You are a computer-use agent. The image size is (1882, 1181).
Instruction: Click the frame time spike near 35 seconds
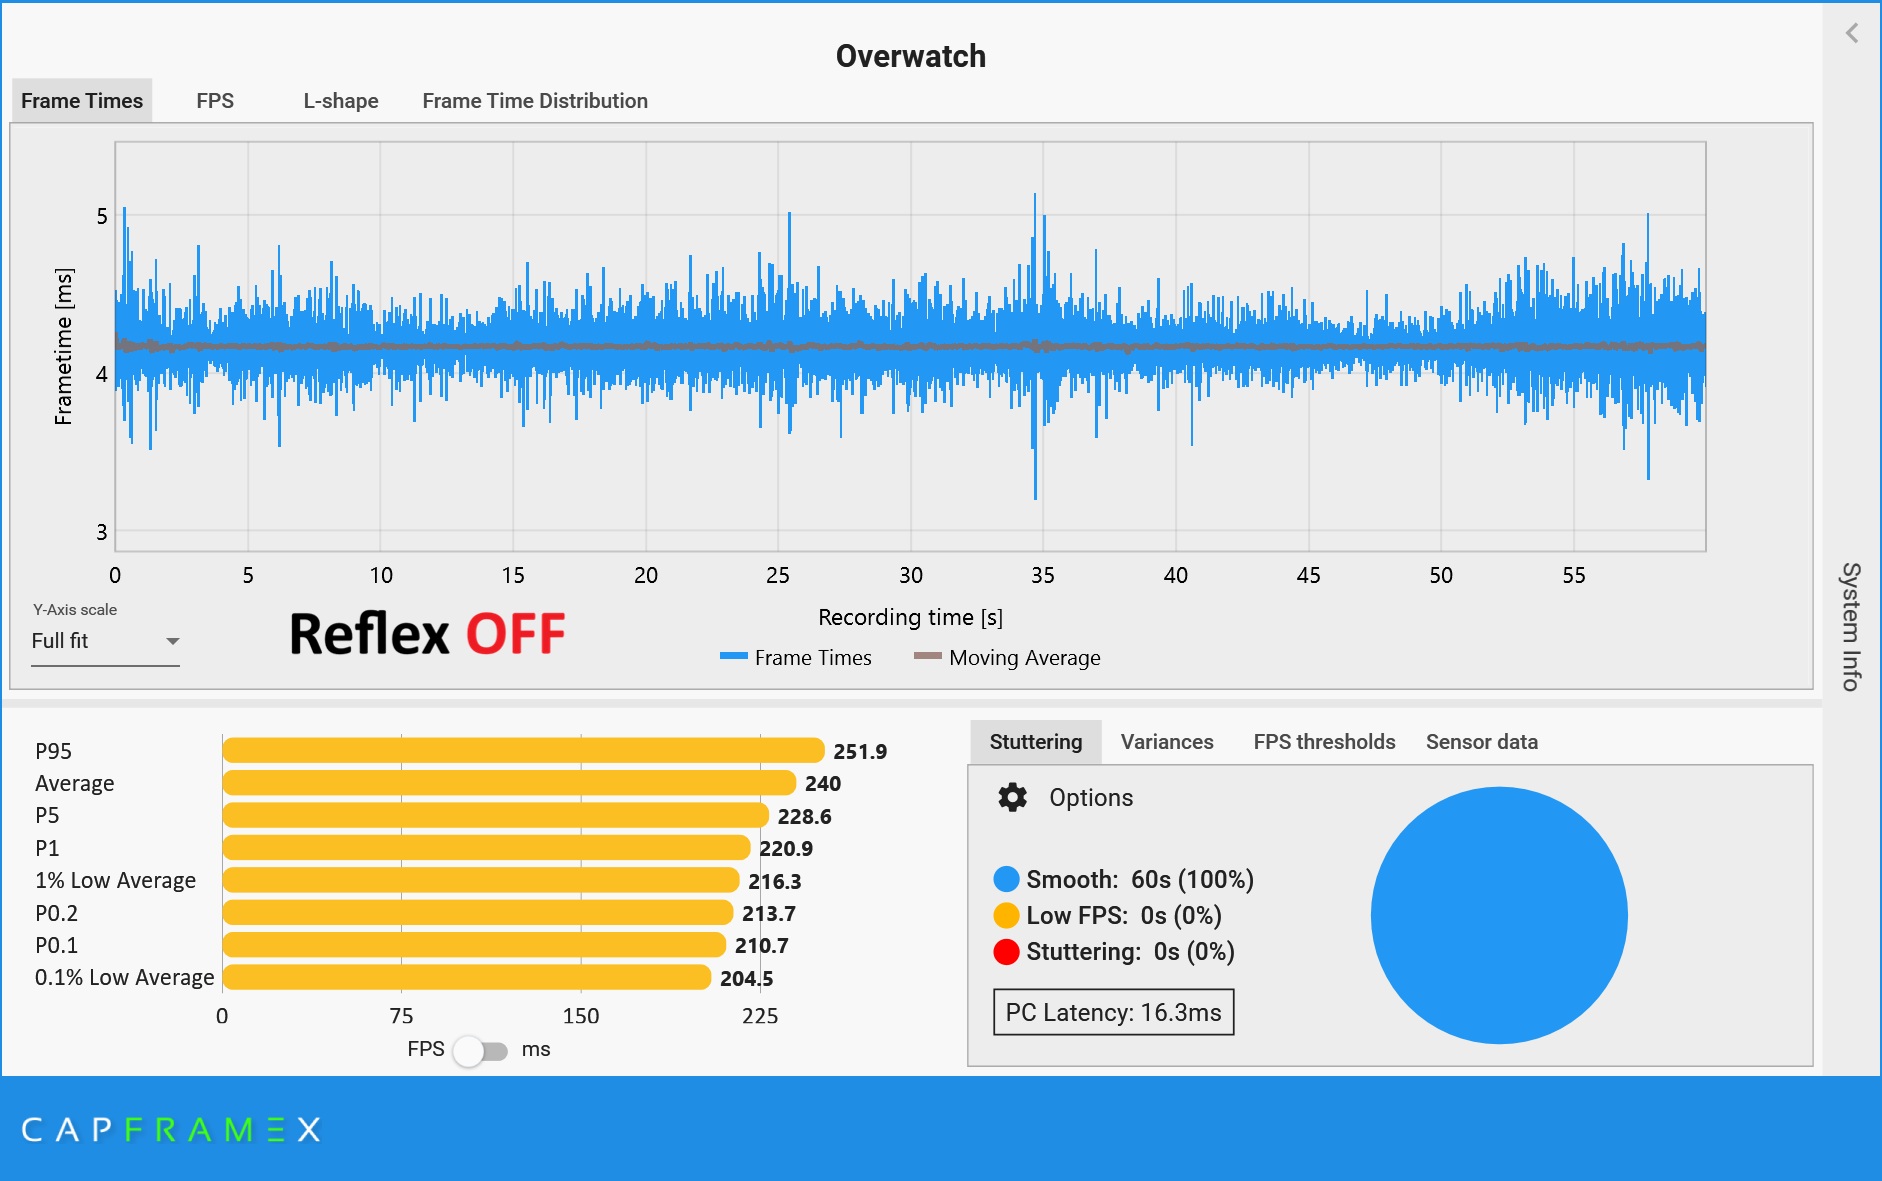click(x=1035, y=345)
